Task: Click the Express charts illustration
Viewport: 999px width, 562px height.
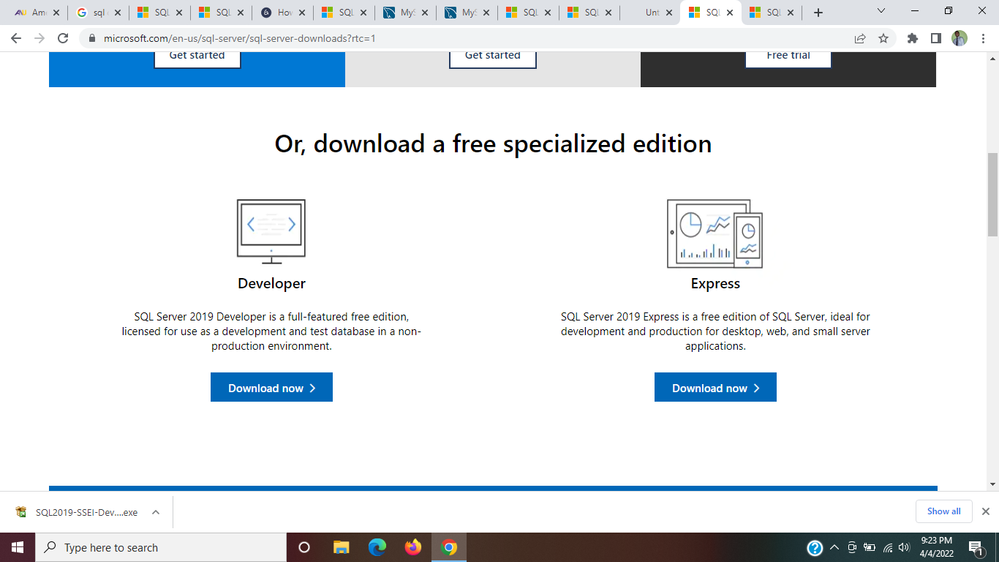Action: 715,233
